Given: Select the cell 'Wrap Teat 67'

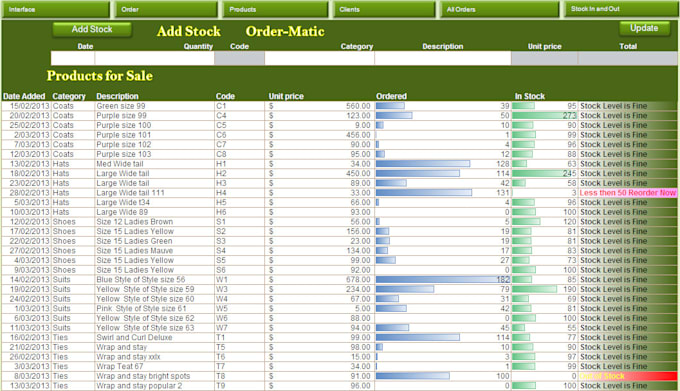Looking at the screenshot, I should coord(155,366).
